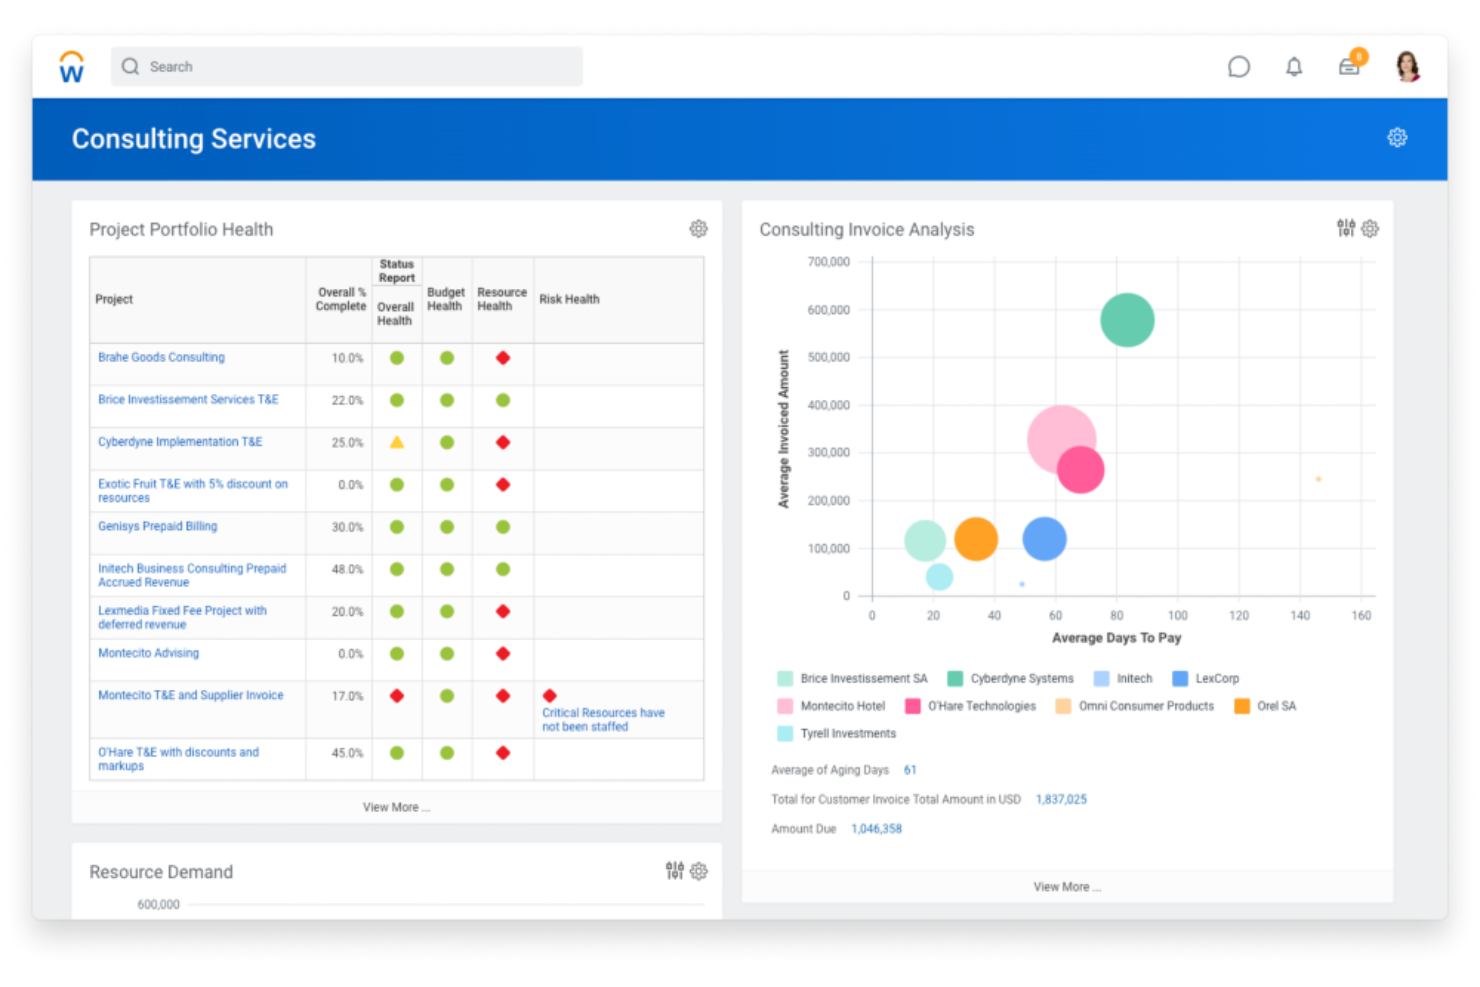Image resolution: width=1480 pixels, height=987 pixels.
Task: Open the chat messages icon
Action: click(1238, 67)
